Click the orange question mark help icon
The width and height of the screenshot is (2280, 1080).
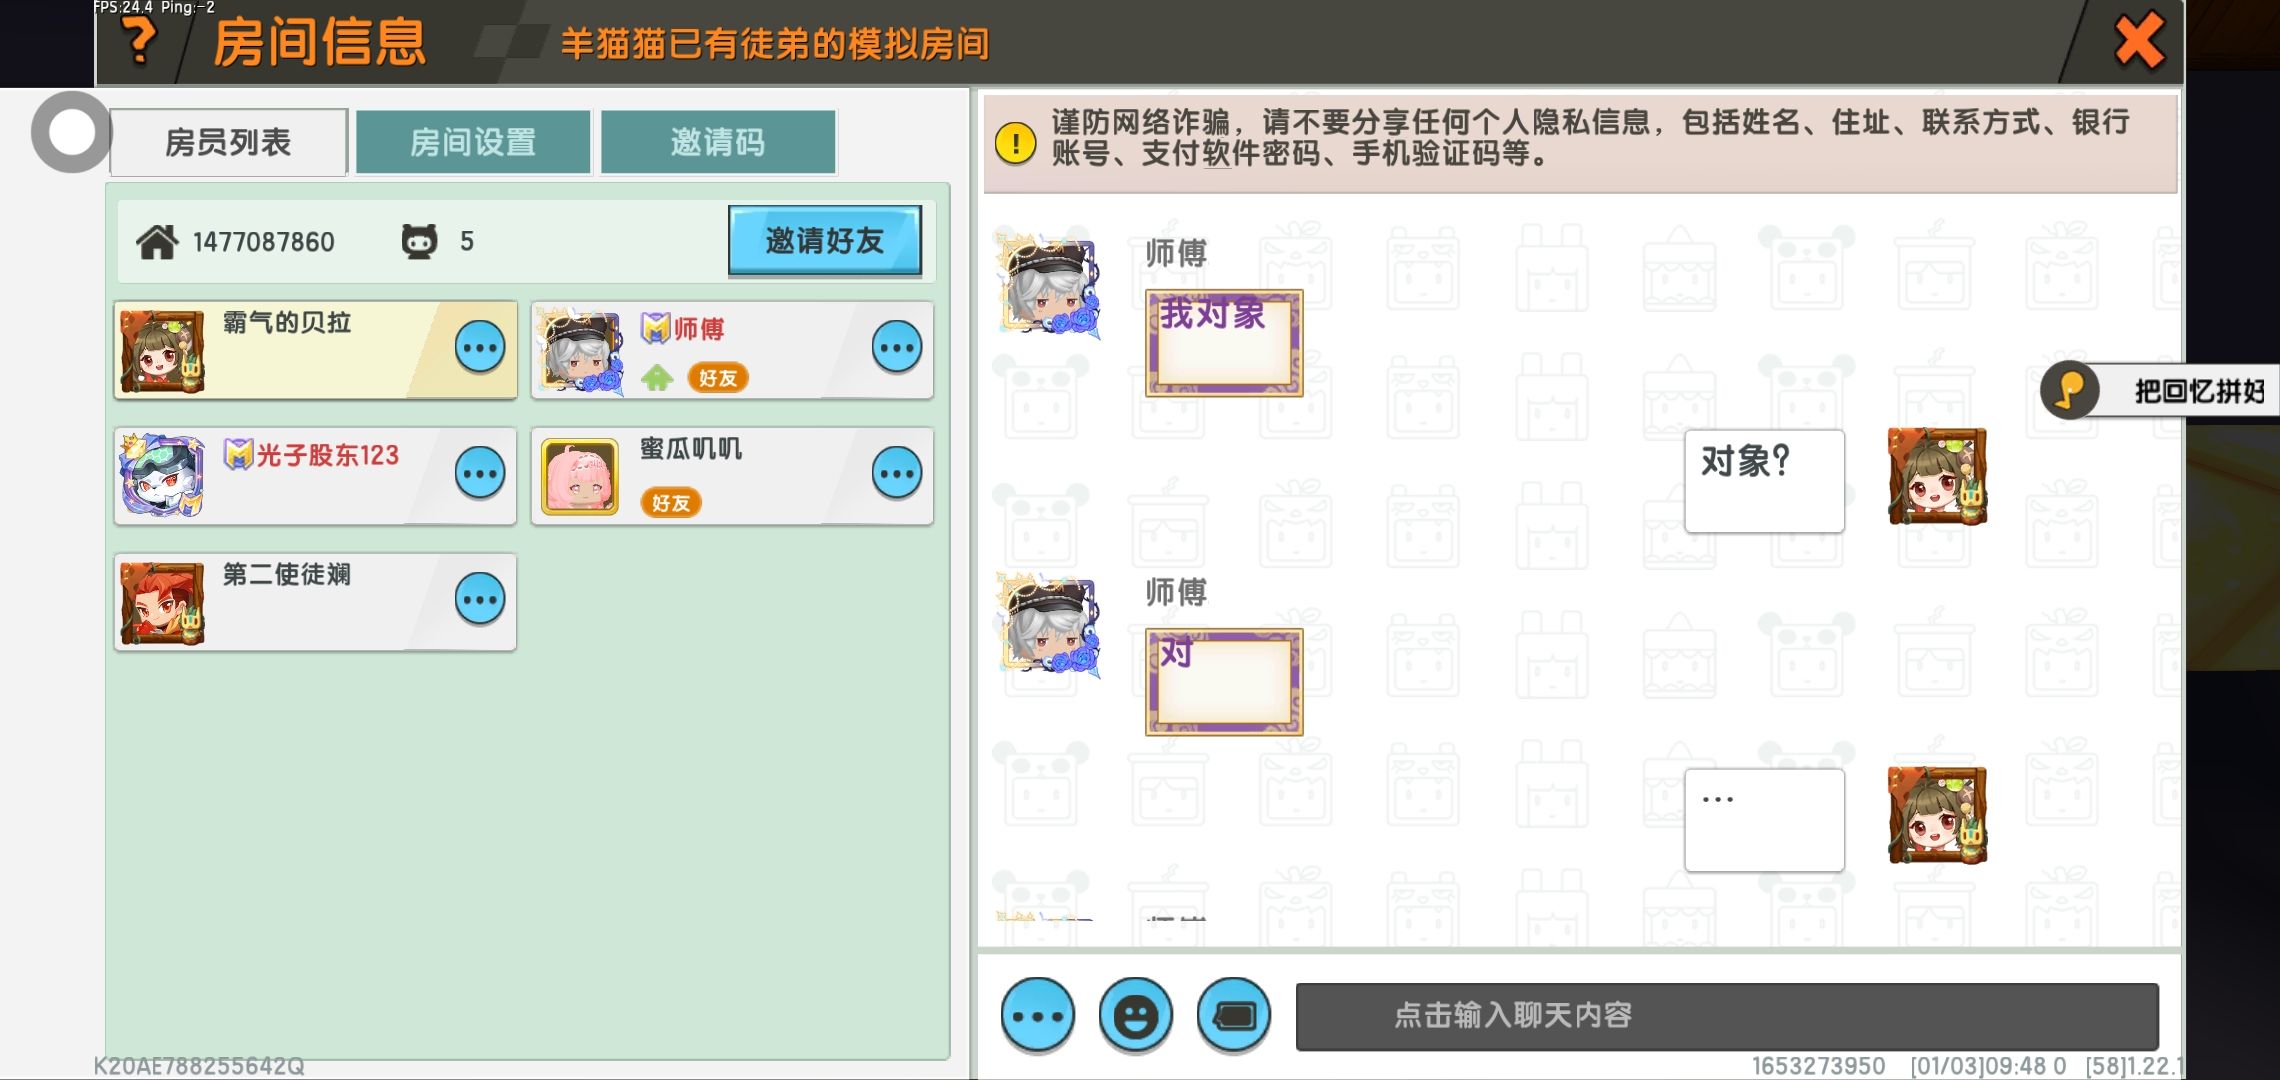point(140,42)
